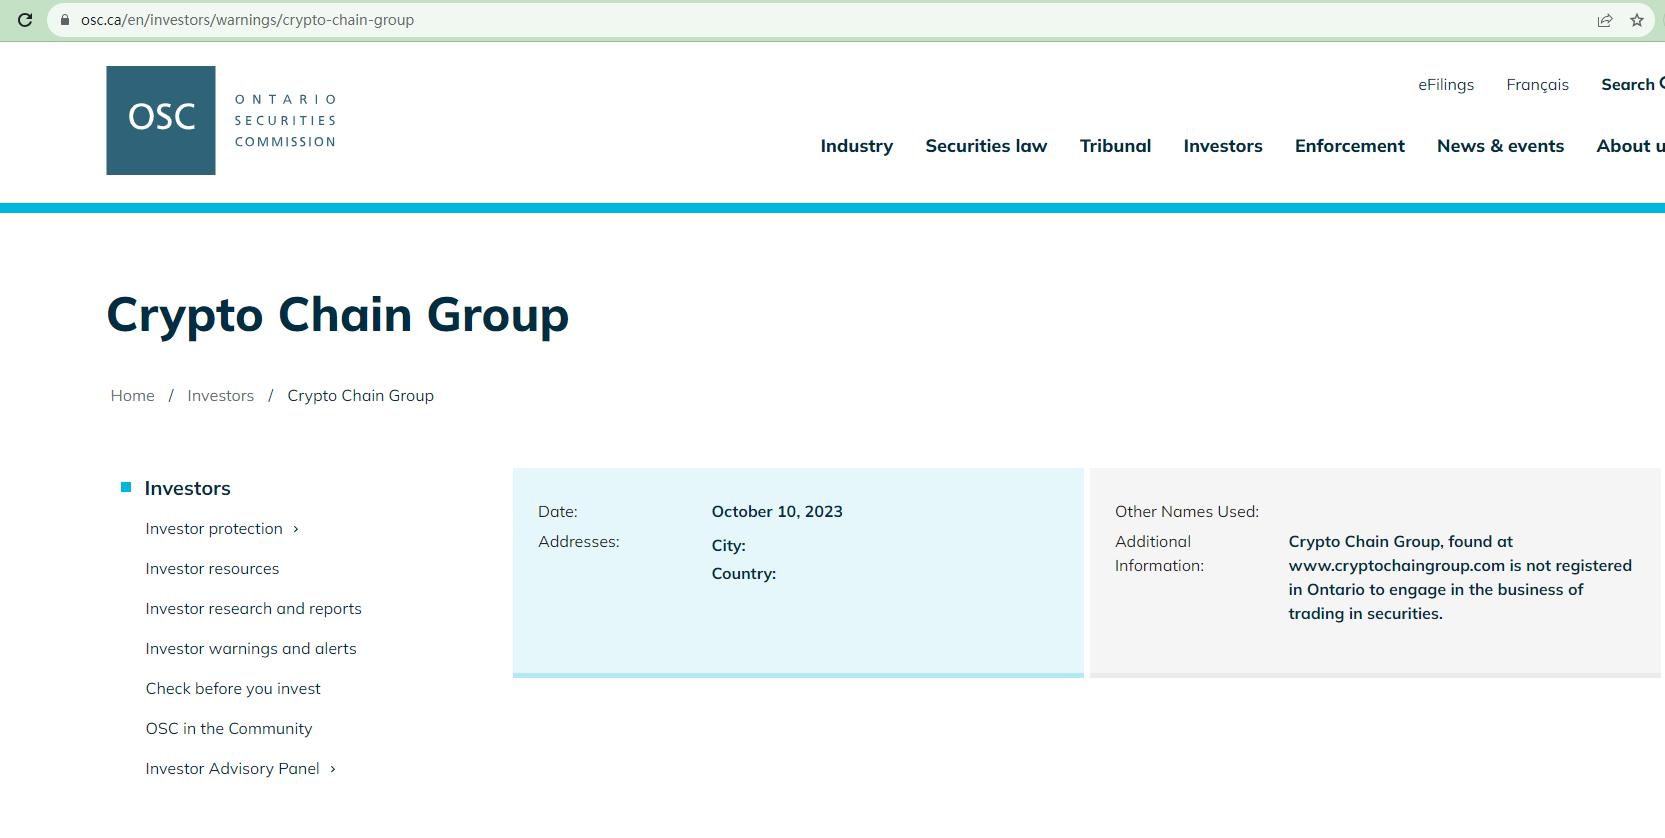Open the eFilings link
The height and width of the screenshot is (838, 1665).
click(1445, 85)
